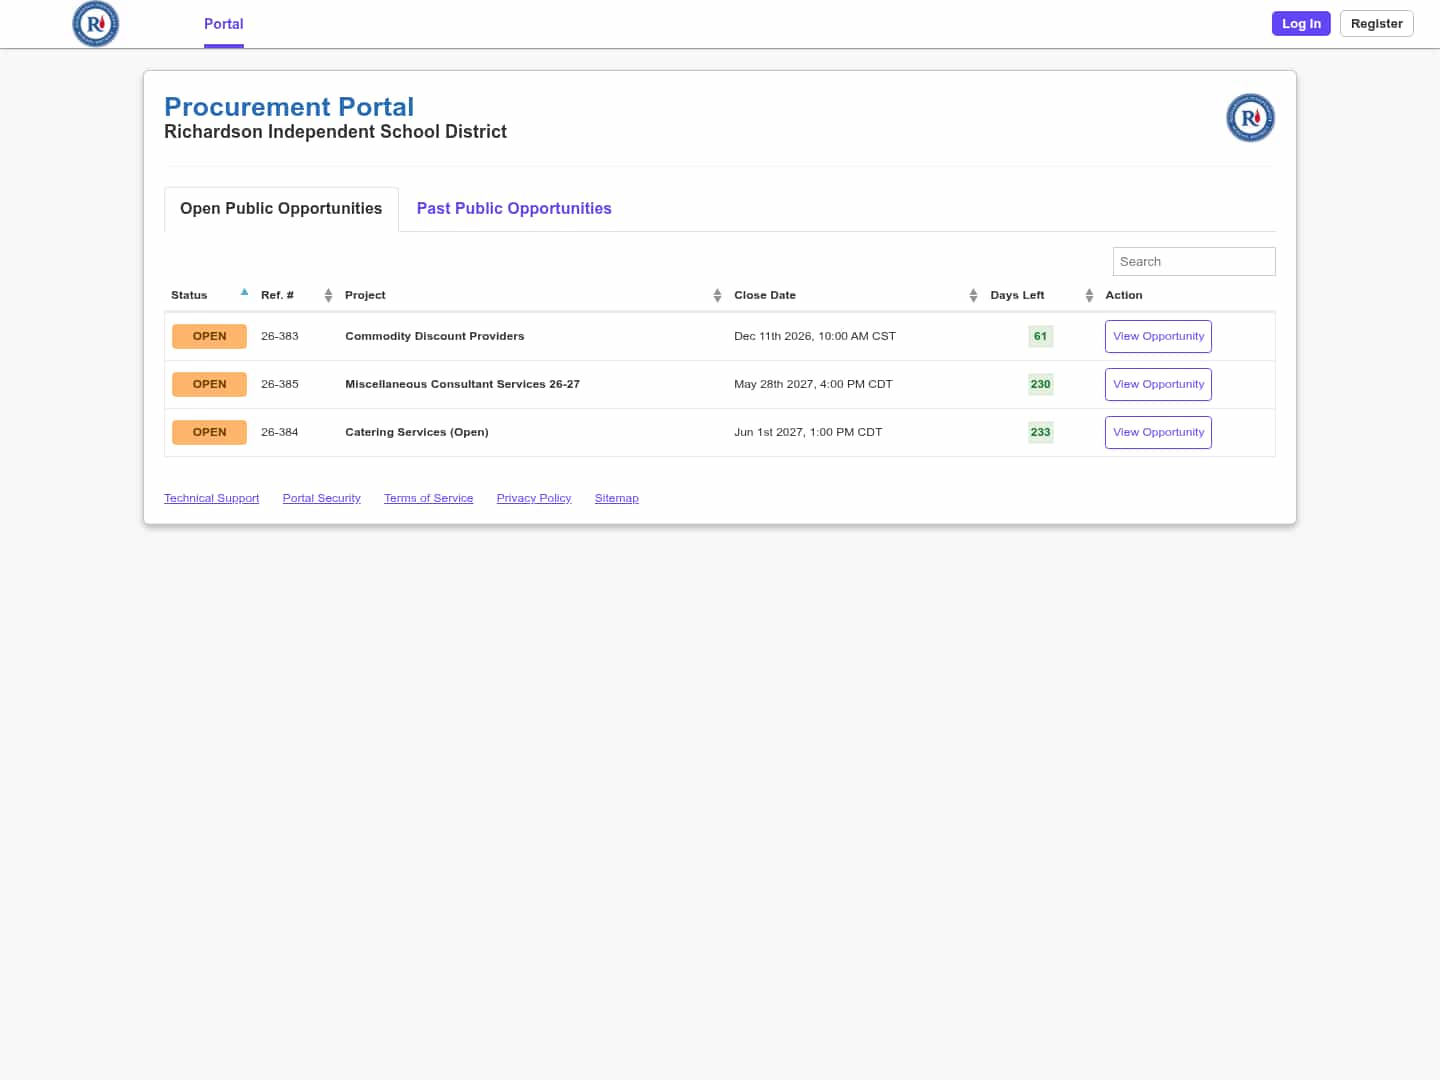This screenshot has width=1440, height=1080.
Task: Click the Register button
Action: click(1377, 24)
